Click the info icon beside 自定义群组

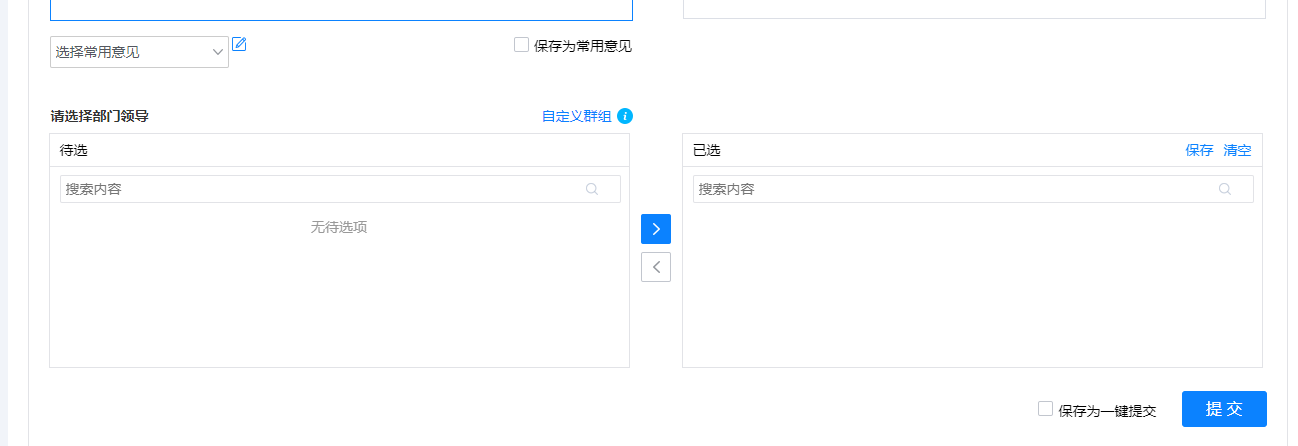point(625,116)
